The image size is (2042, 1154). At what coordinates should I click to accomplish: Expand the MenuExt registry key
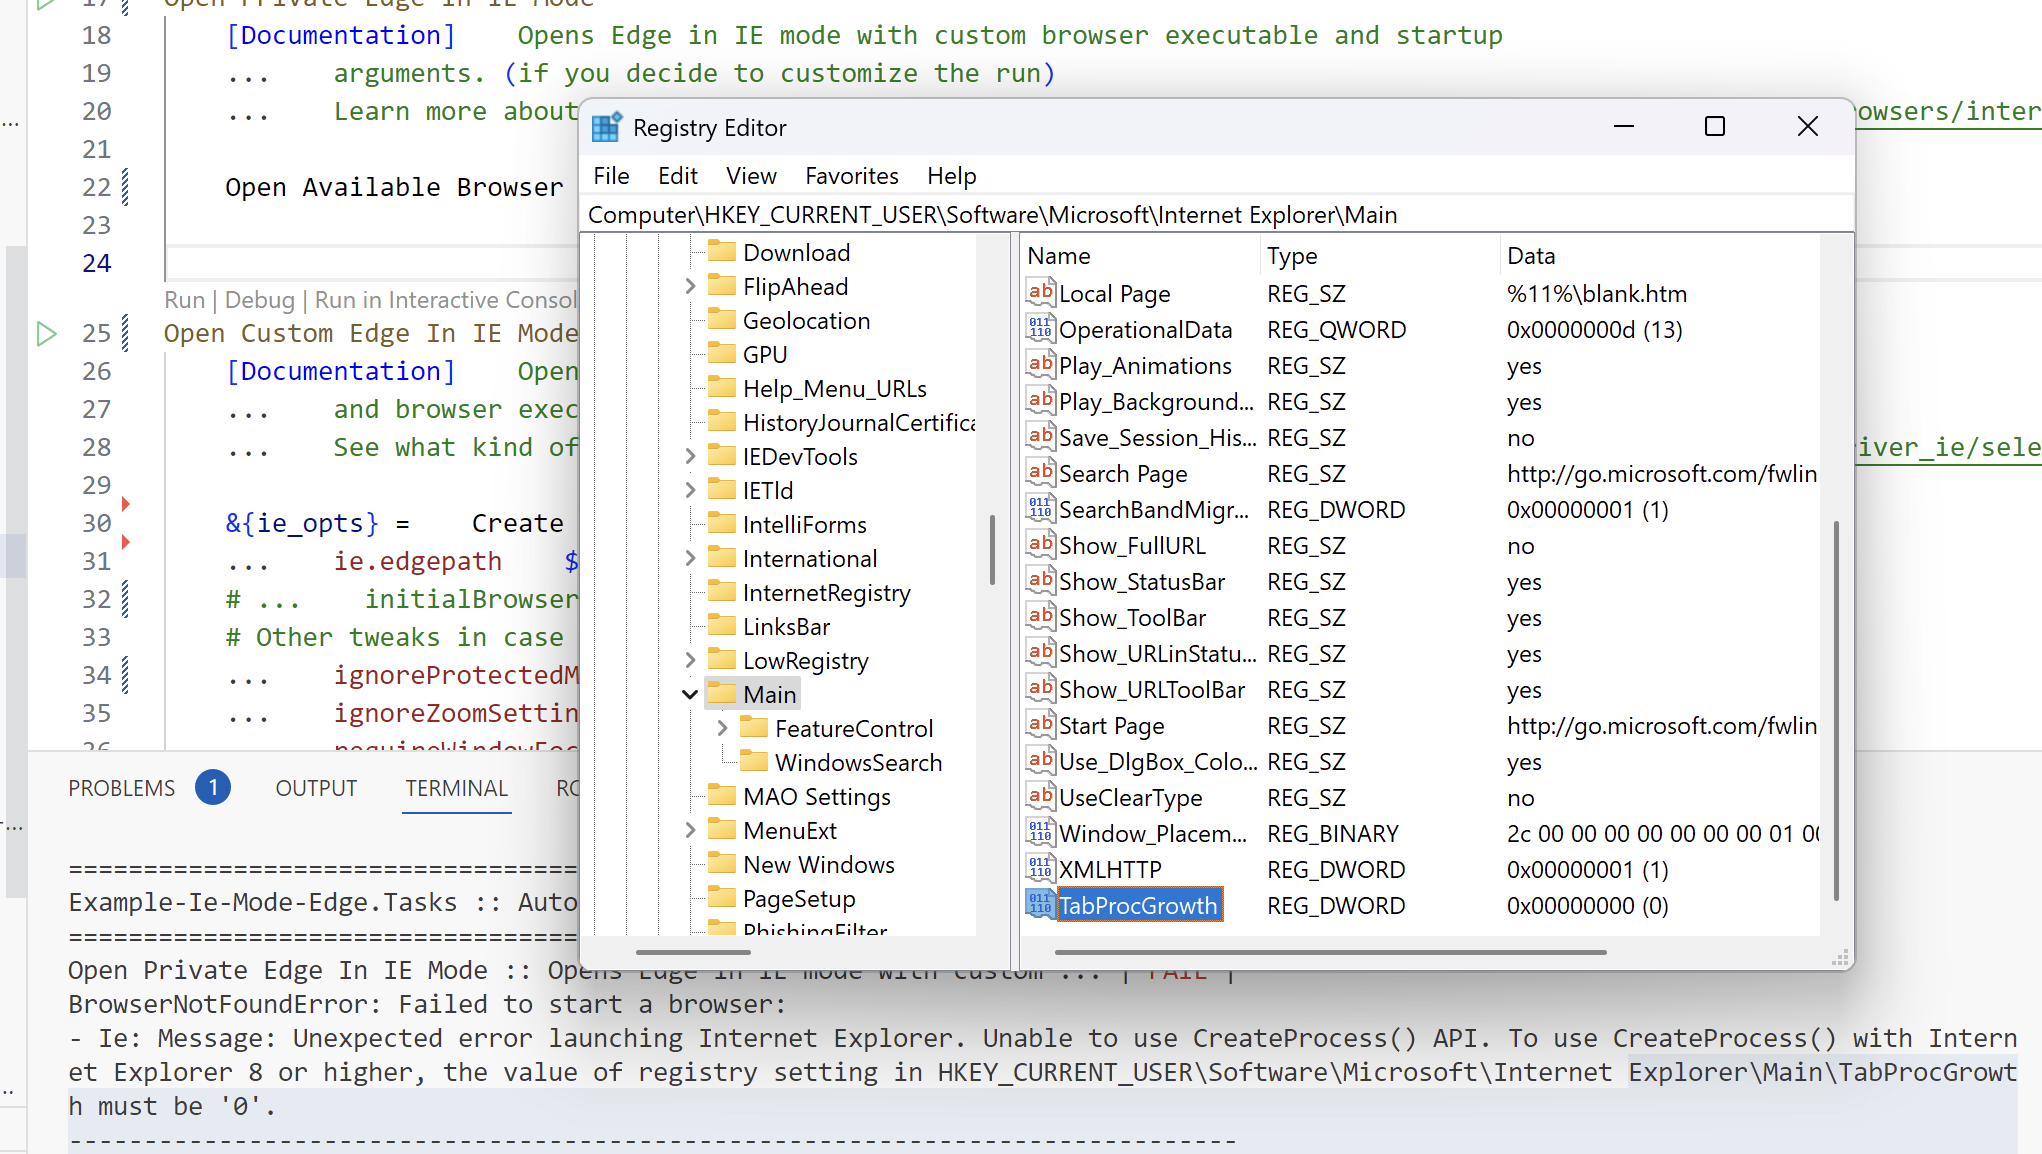(x=690, y=830)
